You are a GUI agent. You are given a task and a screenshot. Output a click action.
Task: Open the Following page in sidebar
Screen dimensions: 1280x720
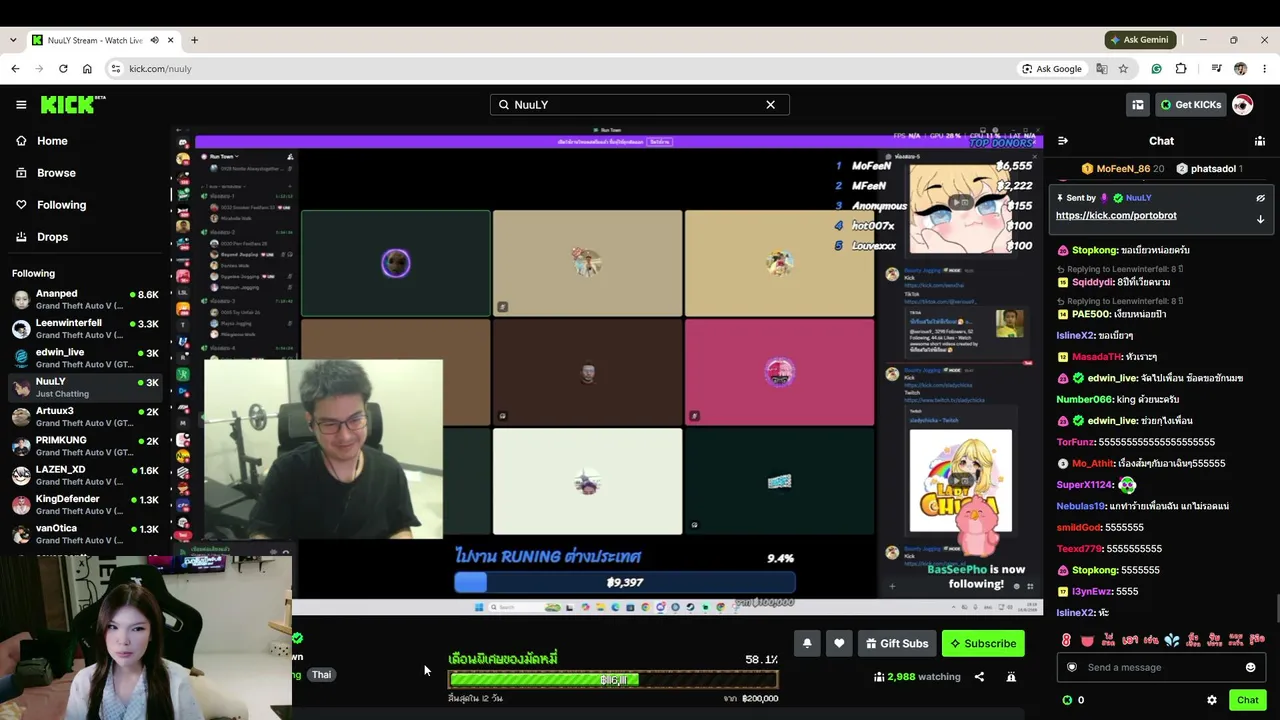61,205
